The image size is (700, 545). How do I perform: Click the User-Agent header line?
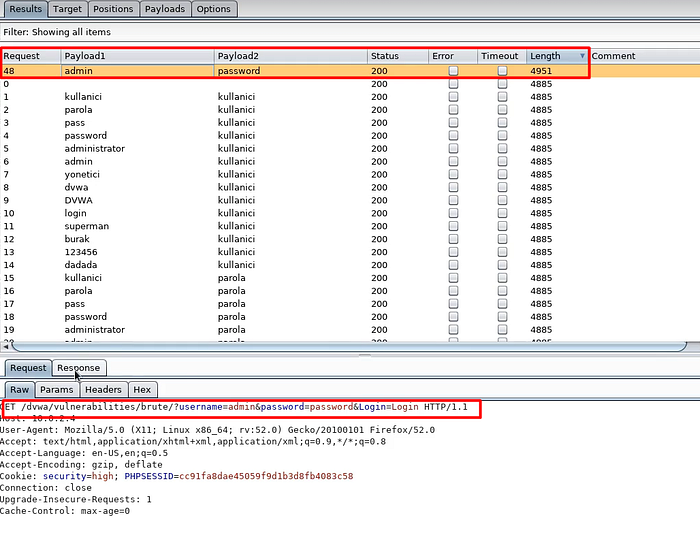[x=217, y=430]
